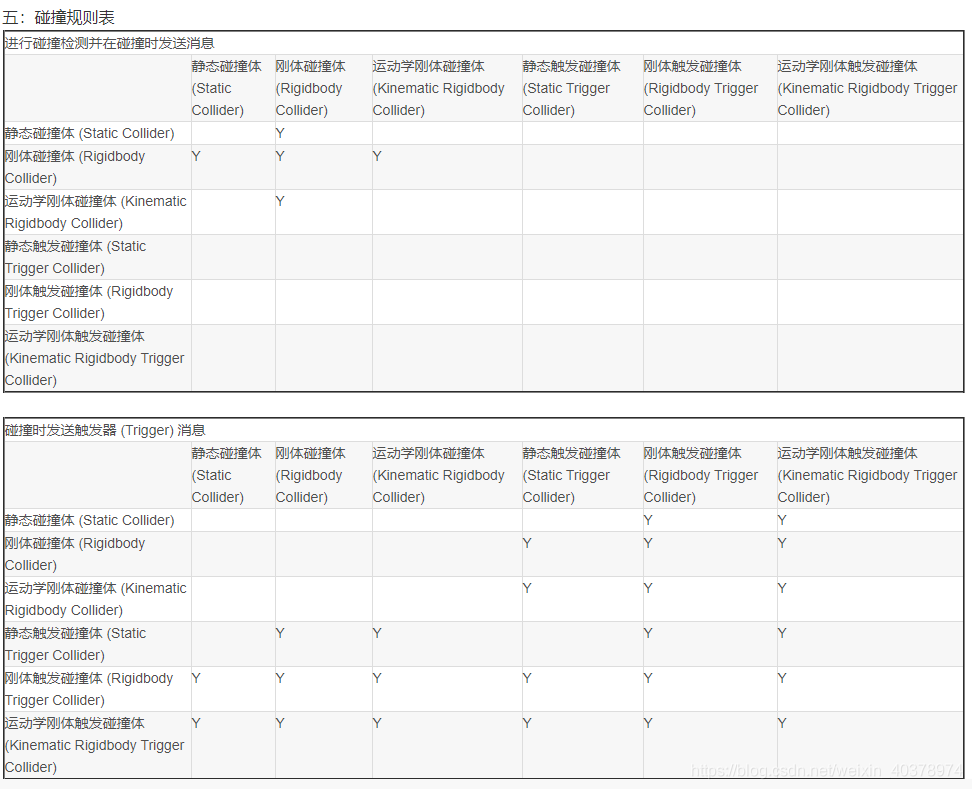Trigger table: Y at Kinematic Rigidbody Collider row, Kinematic Trigger column

tap(782, 588)
